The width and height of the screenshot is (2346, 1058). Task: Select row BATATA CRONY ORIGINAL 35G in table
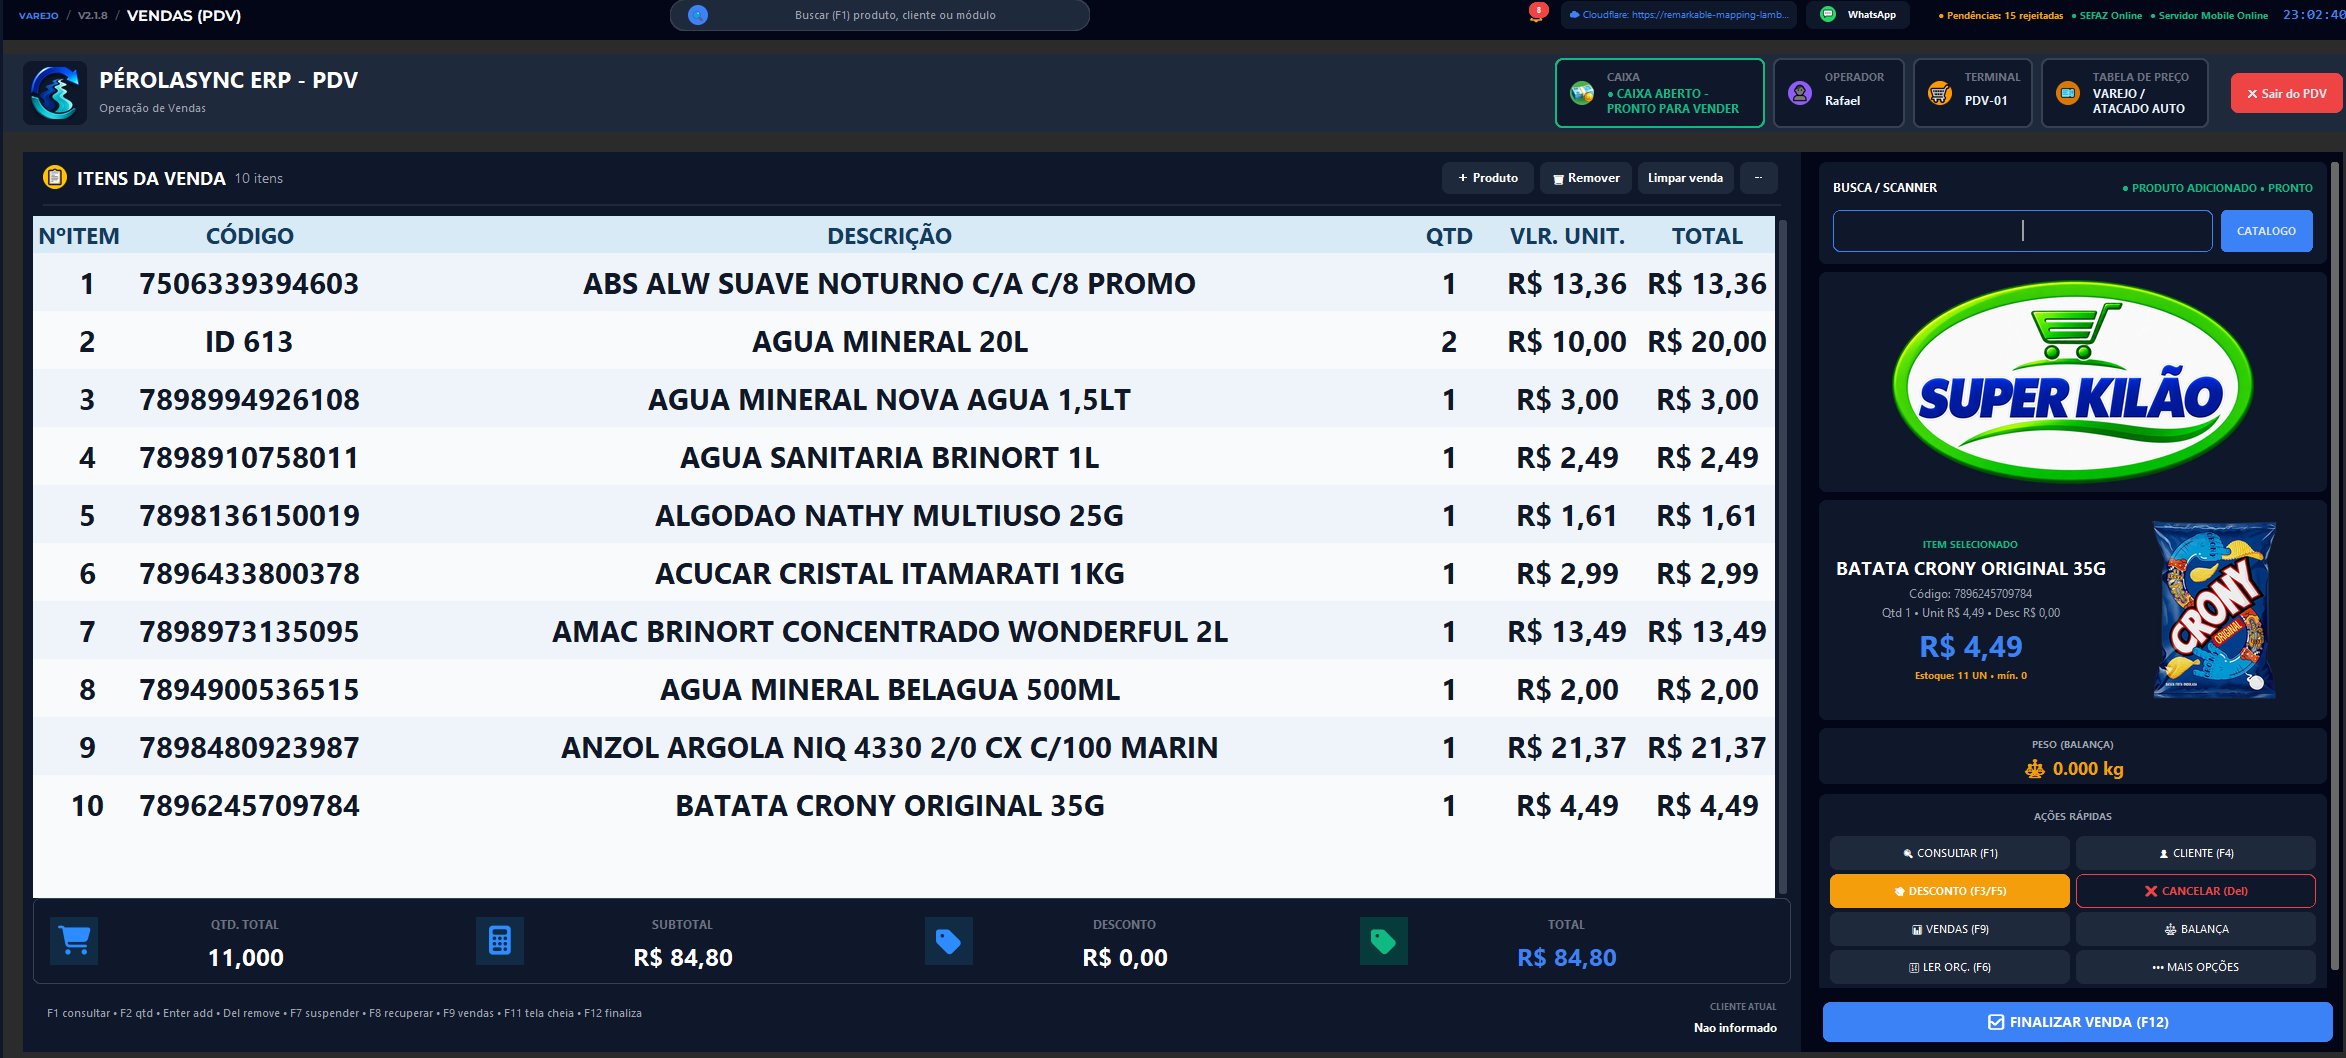pos(904,805)
